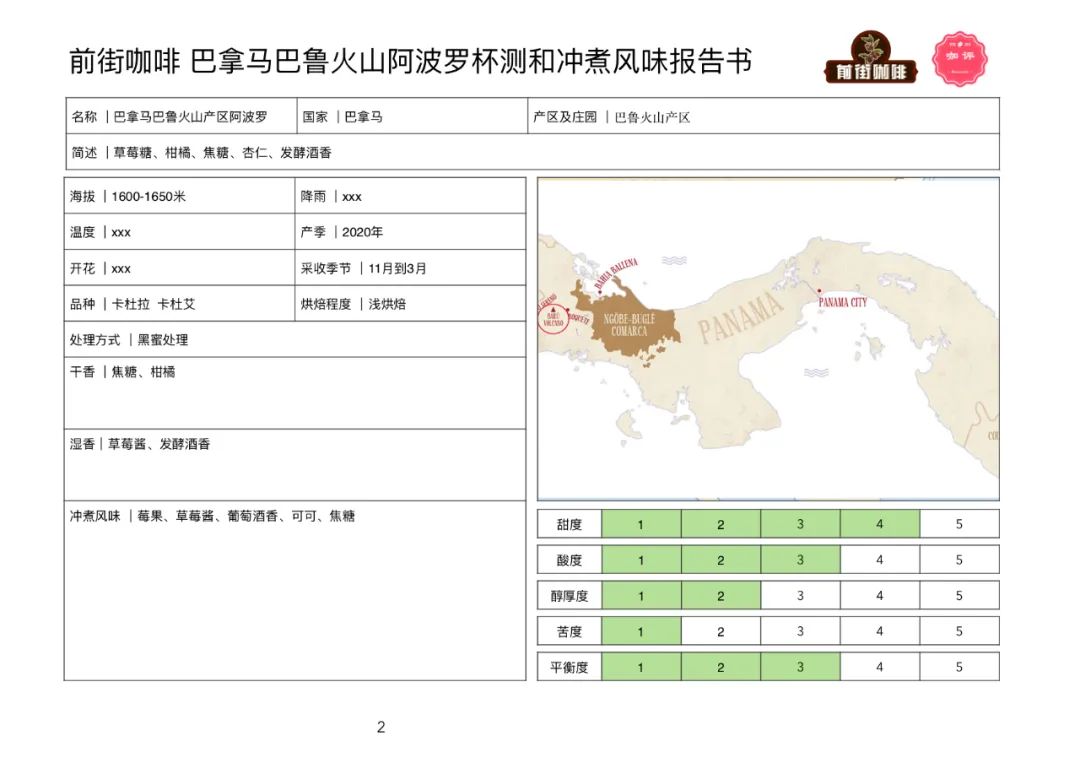Select score 4 in the 甜度 row
The image size is (1080, 763).
[880, 524]
